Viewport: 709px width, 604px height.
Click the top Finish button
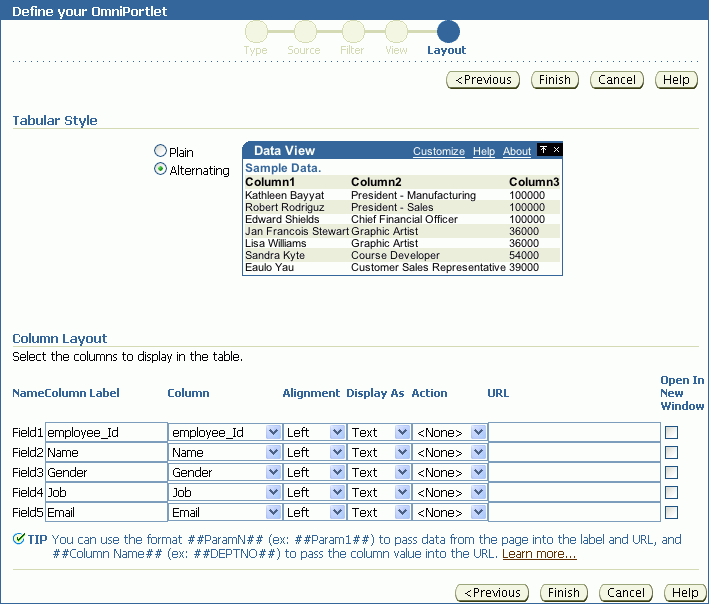coord(555,80)
